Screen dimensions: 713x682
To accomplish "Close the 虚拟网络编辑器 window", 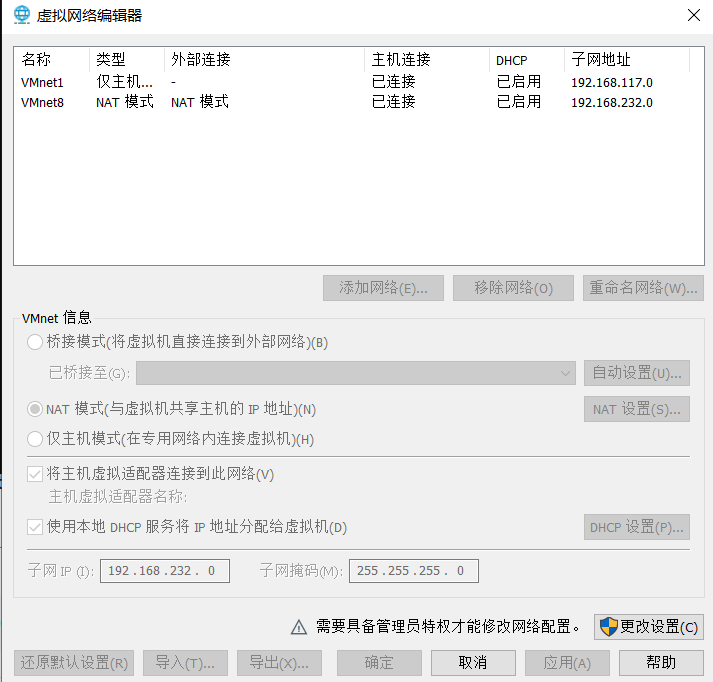I will 693,15.
